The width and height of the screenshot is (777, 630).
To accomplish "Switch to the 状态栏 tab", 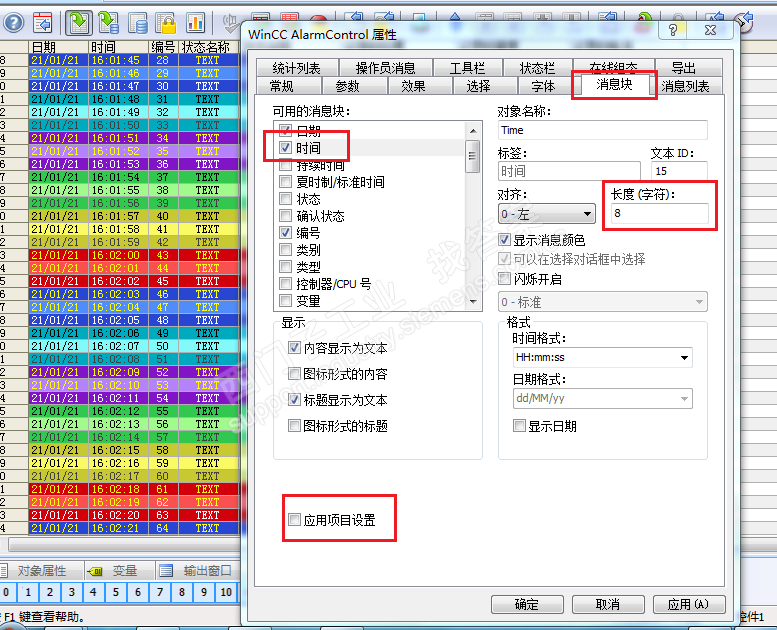I will [537, 68].
